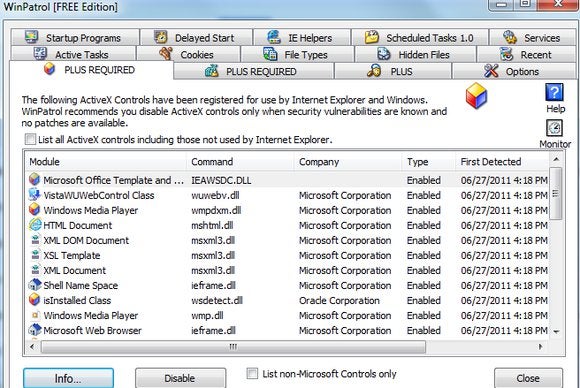This screenshot has width=580, height=388.
Task: Click the VistaWUWebControl Class row icon
Action: pos(34,195)
